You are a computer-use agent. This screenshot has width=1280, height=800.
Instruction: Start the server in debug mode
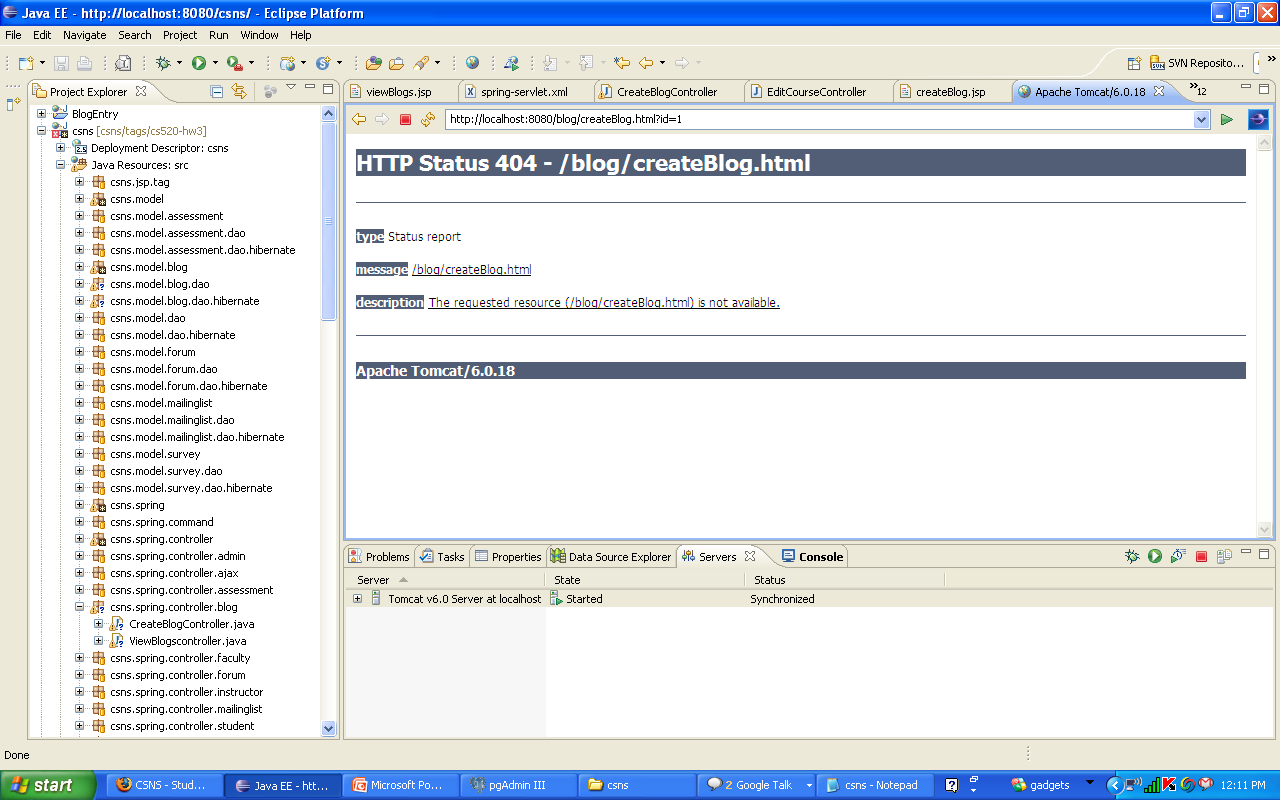click(x=1132, y=557)
